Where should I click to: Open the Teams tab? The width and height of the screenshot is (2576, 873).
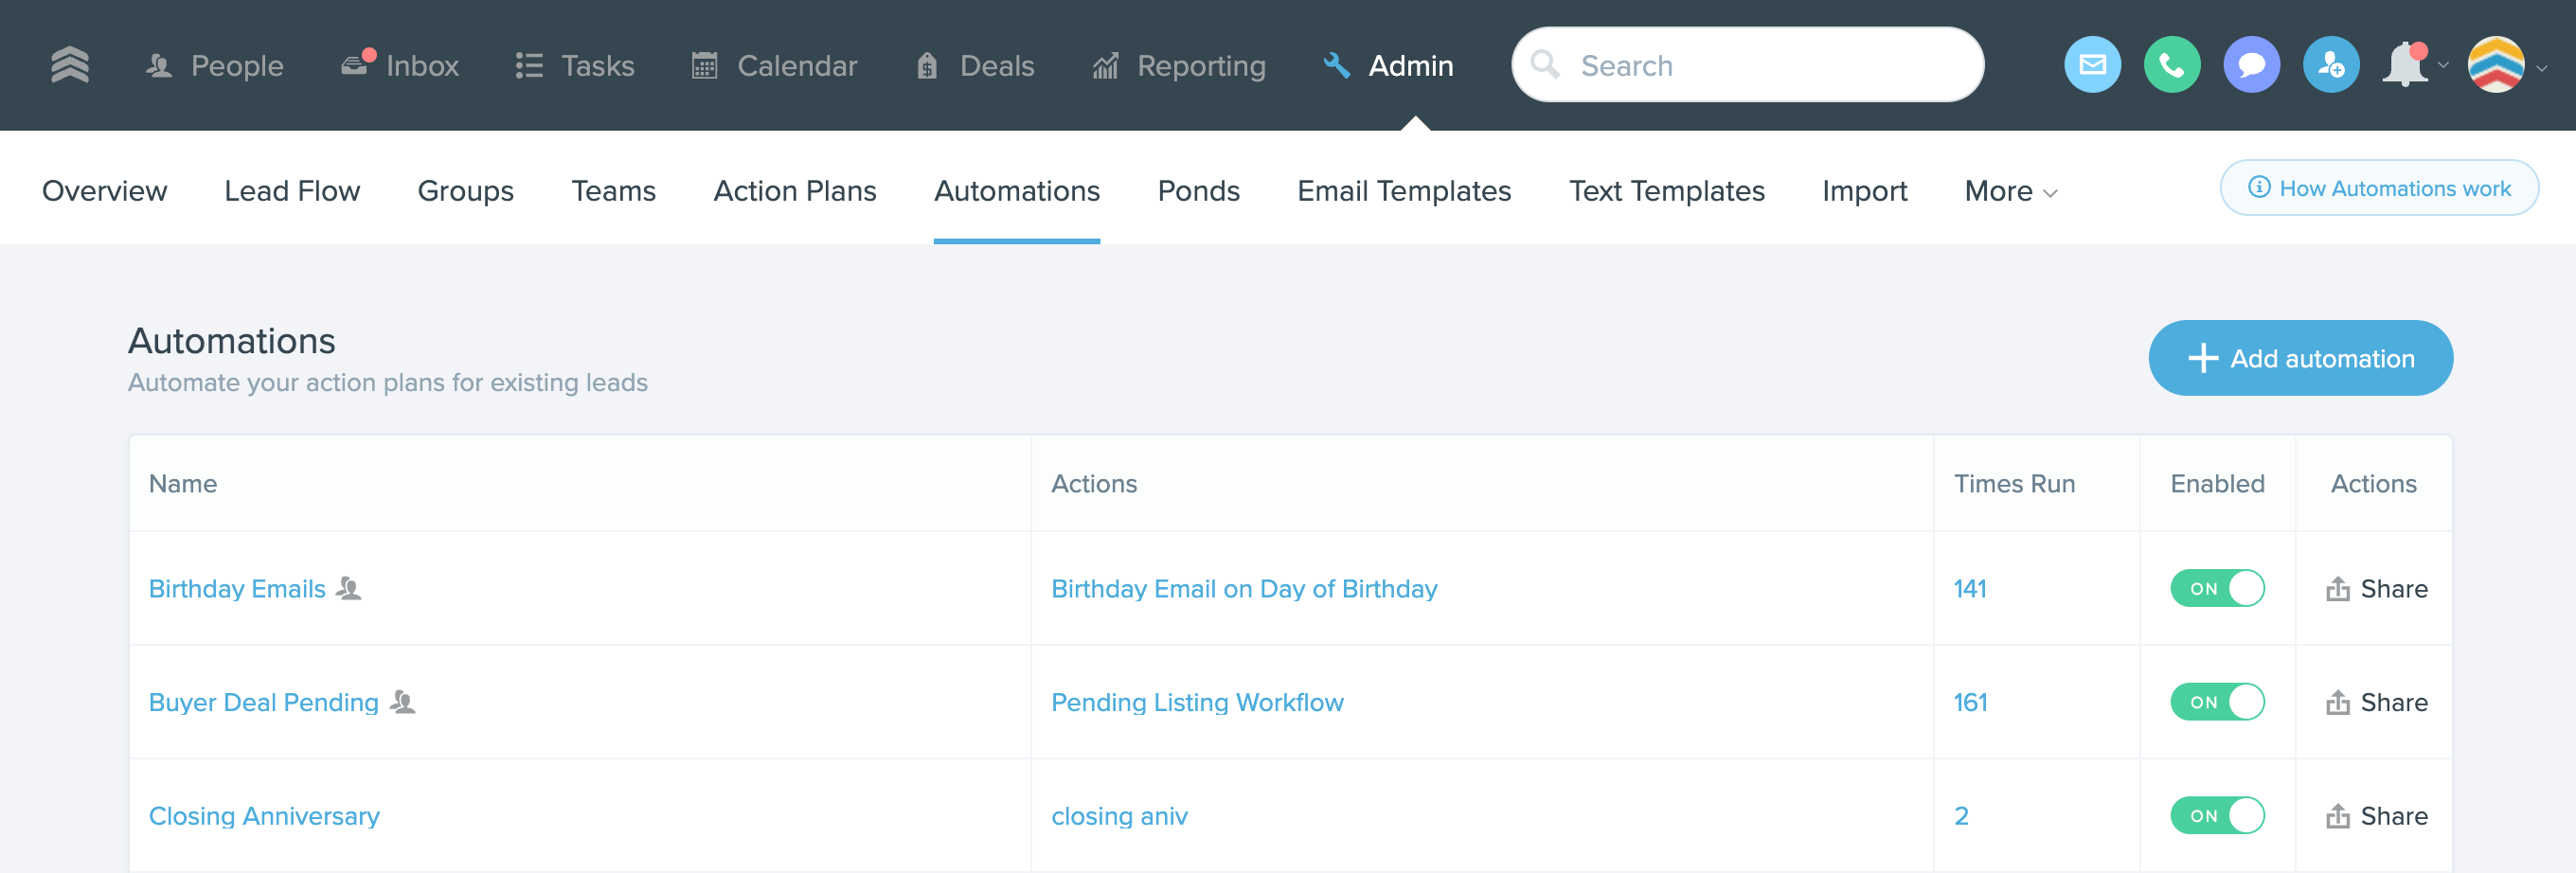click(x=614, y=191)
